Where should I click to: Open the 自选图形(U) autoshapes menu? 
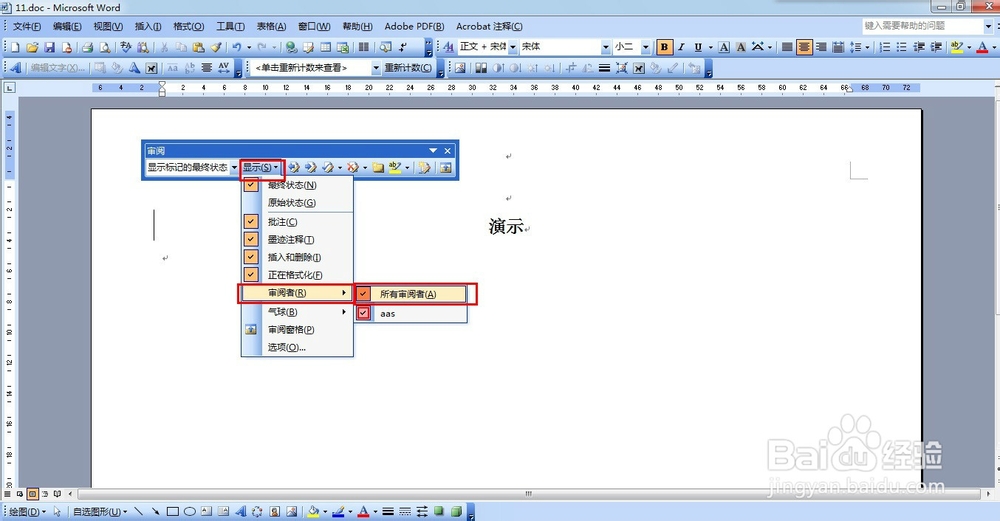(99, 511)
